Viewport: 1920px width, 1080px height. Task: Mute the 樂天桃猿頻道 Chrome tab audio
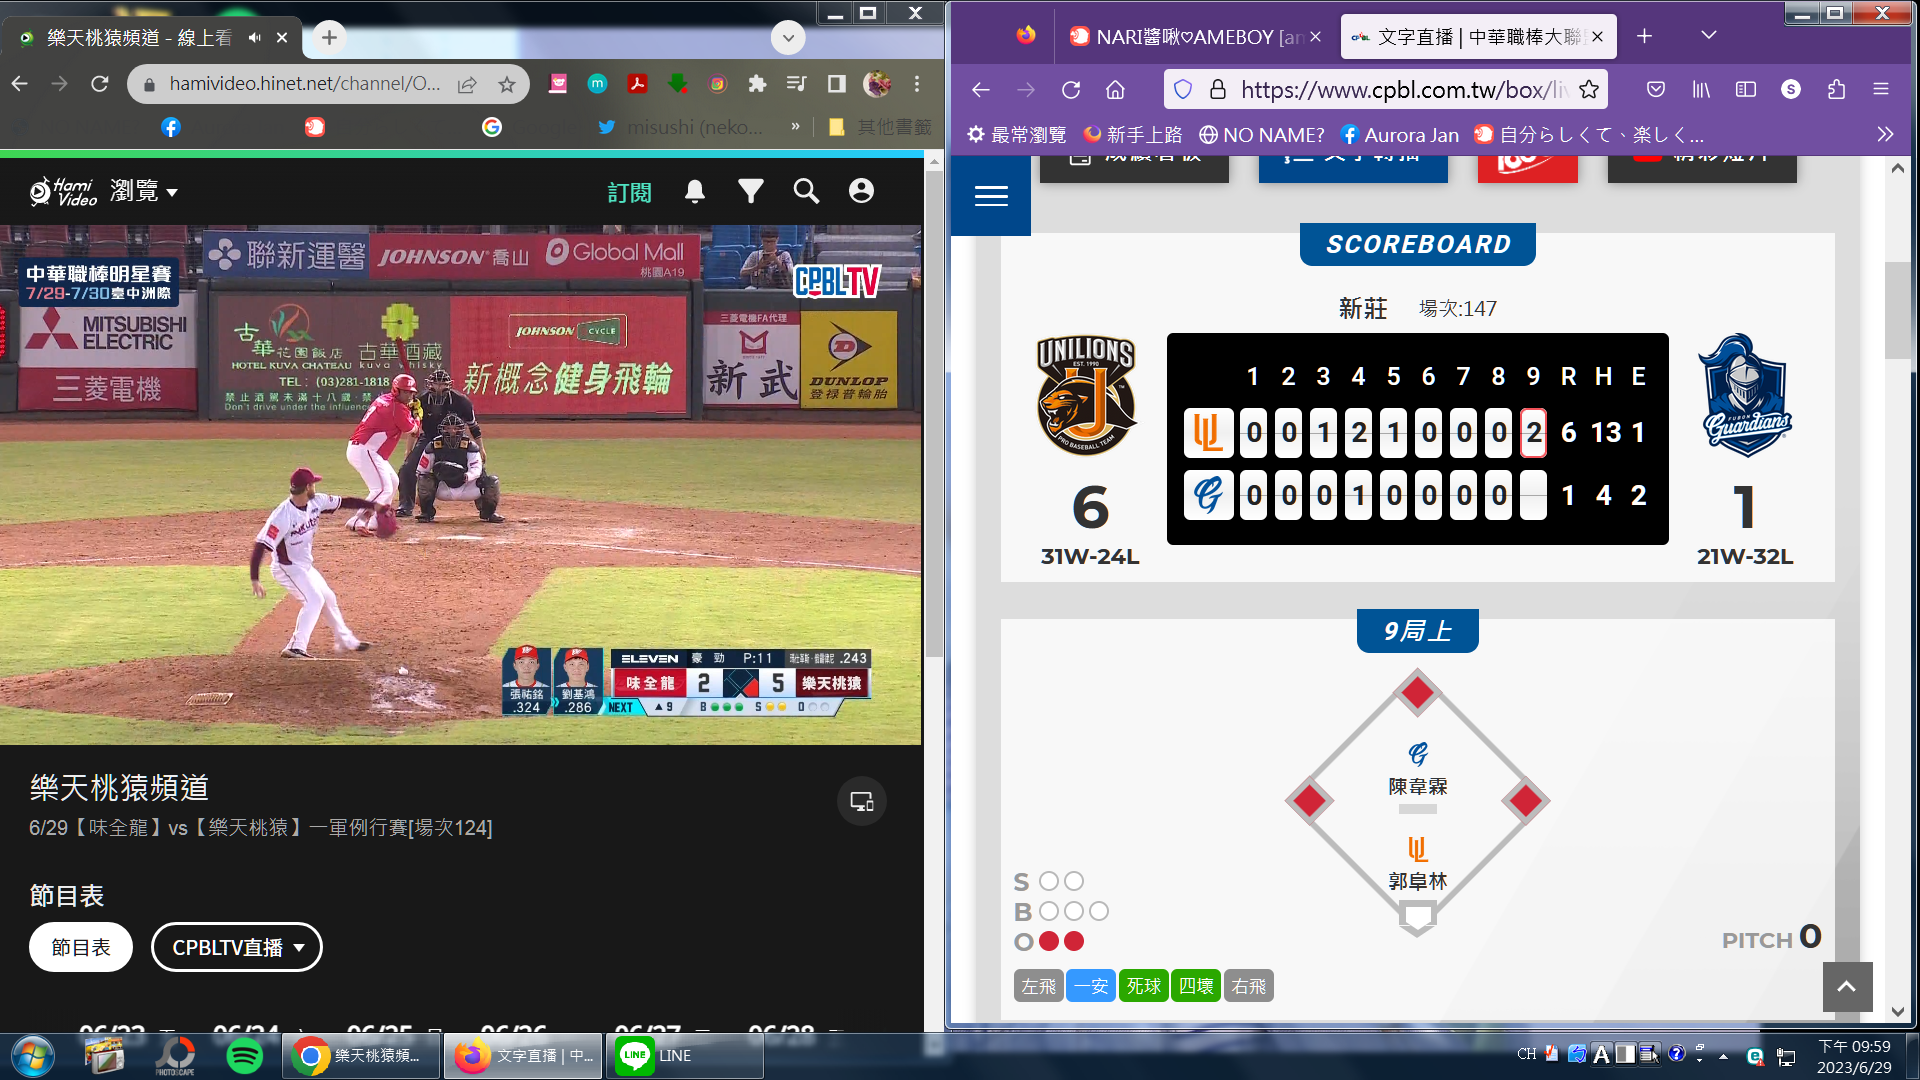[x=255, y=38]
